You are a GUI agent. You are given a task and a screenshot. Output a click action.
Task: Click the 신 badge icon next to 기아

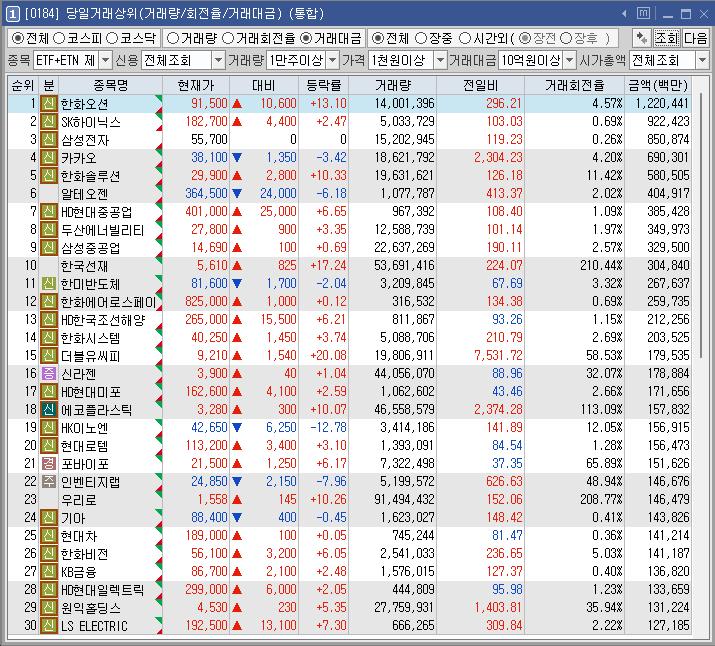(48, 517)
